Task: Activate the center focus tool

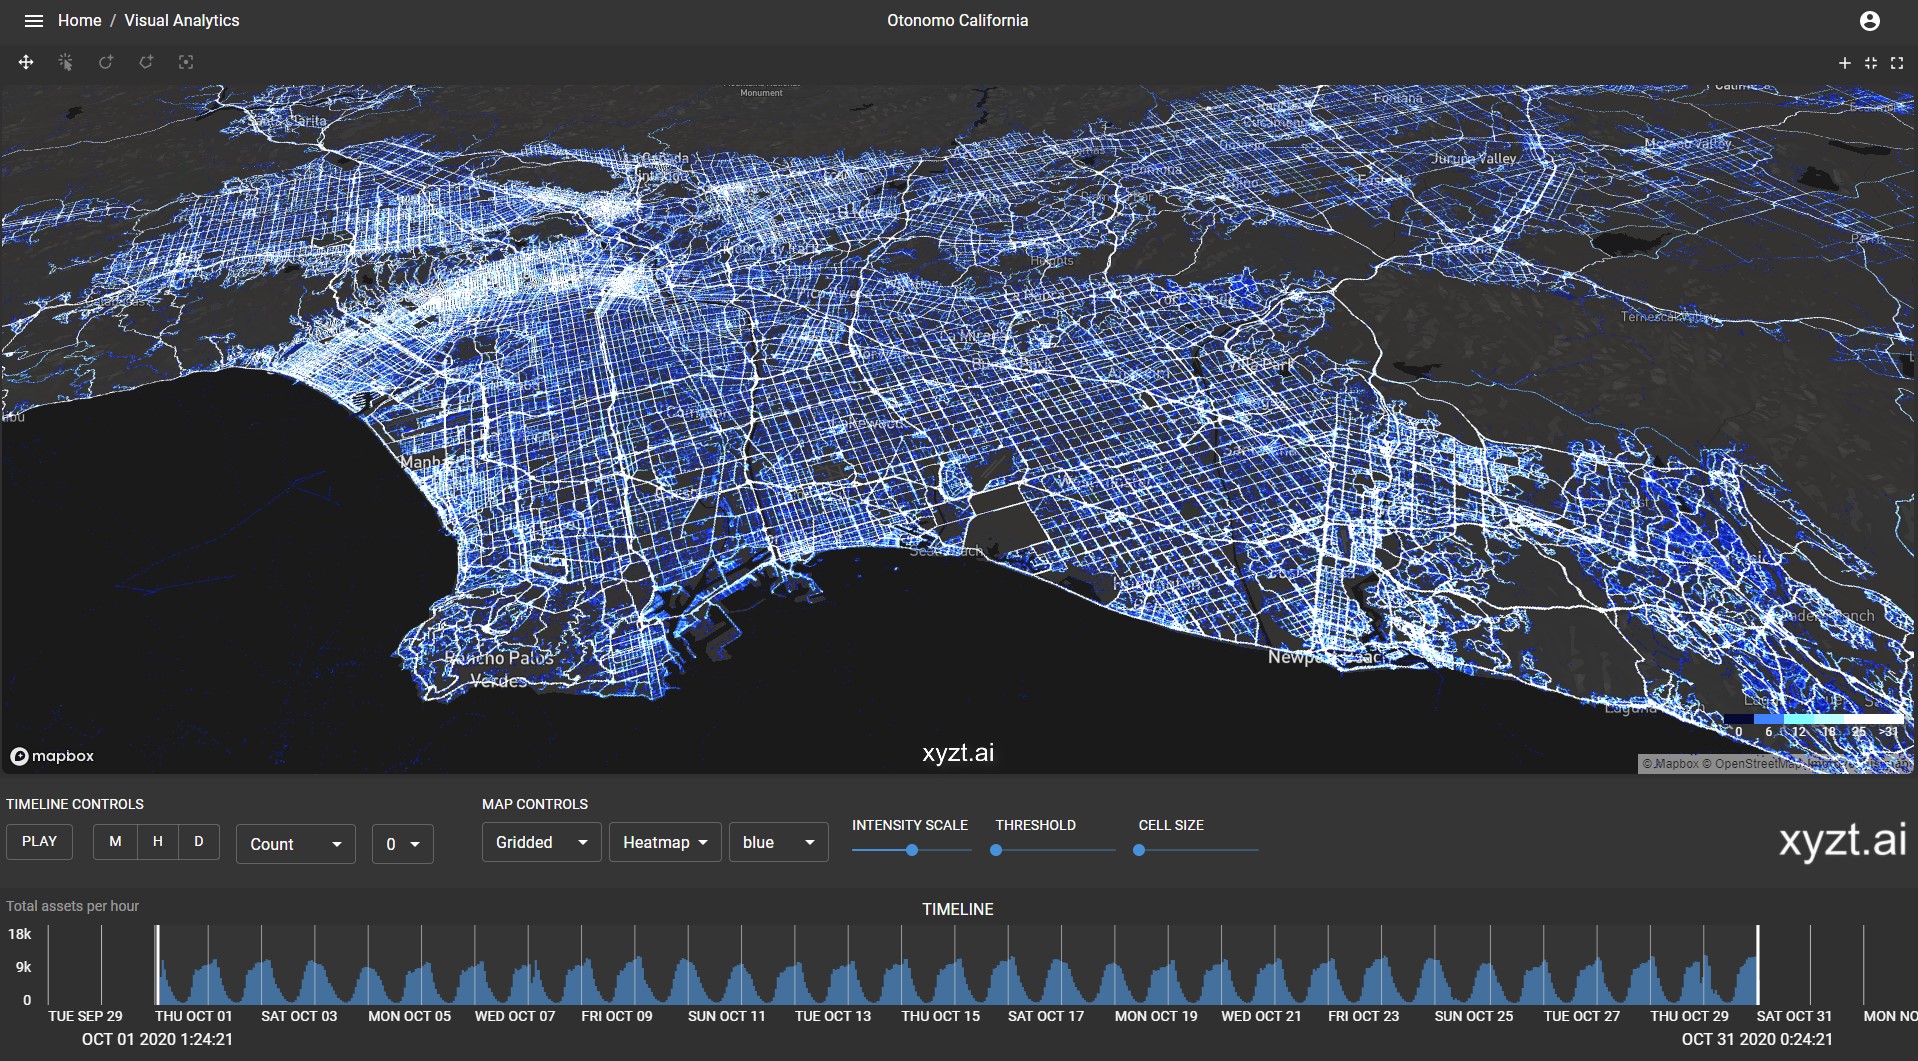Action: [x=186, y=62]
